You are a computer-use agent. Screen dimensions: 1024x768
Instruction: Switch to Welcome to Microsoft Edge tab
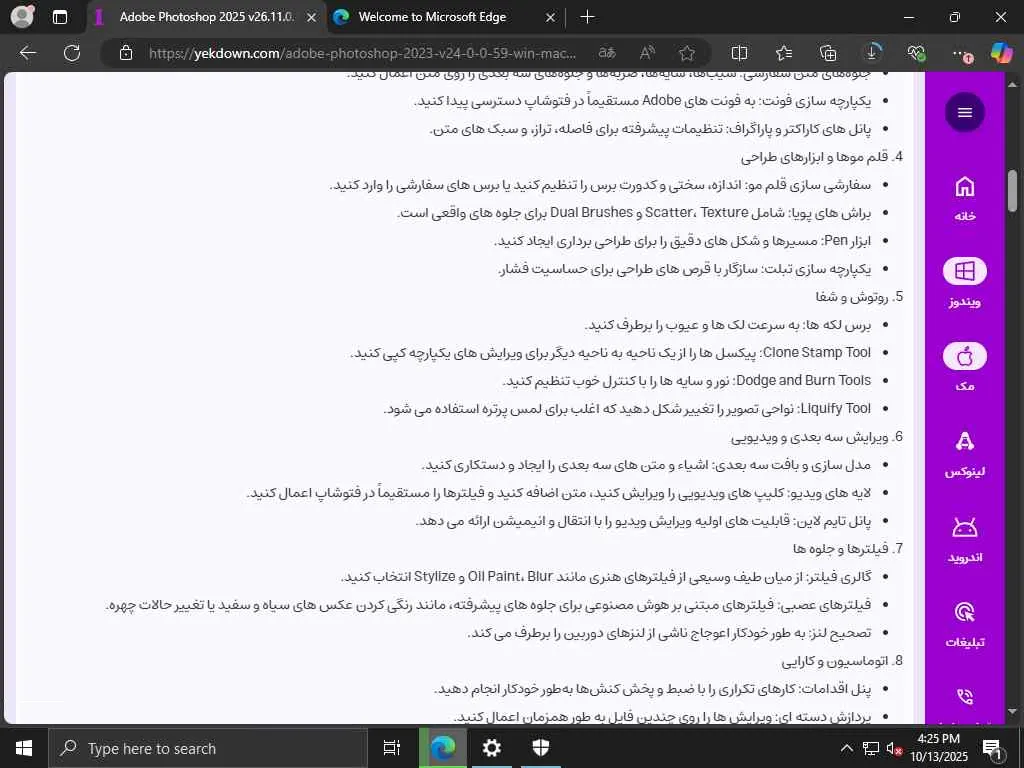point(432,17)
